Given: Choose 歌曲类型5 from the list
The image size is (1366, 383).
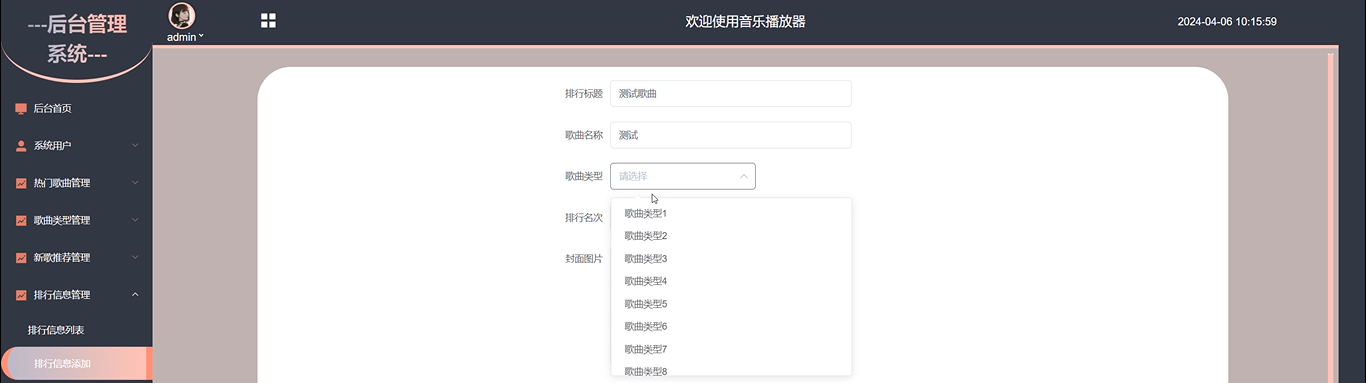Looking at the screenshot, I should click(x=731, y=304).
